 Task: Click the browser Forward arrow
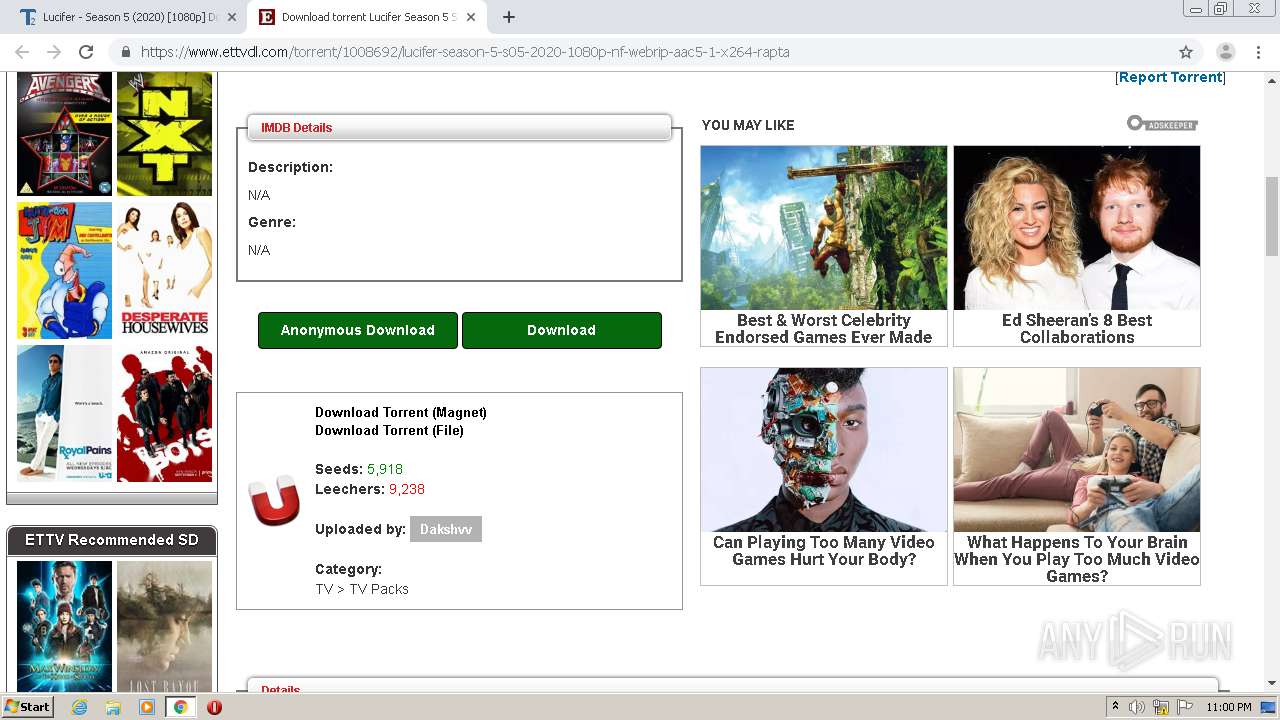pyautogui.click(x=54, y=52)
